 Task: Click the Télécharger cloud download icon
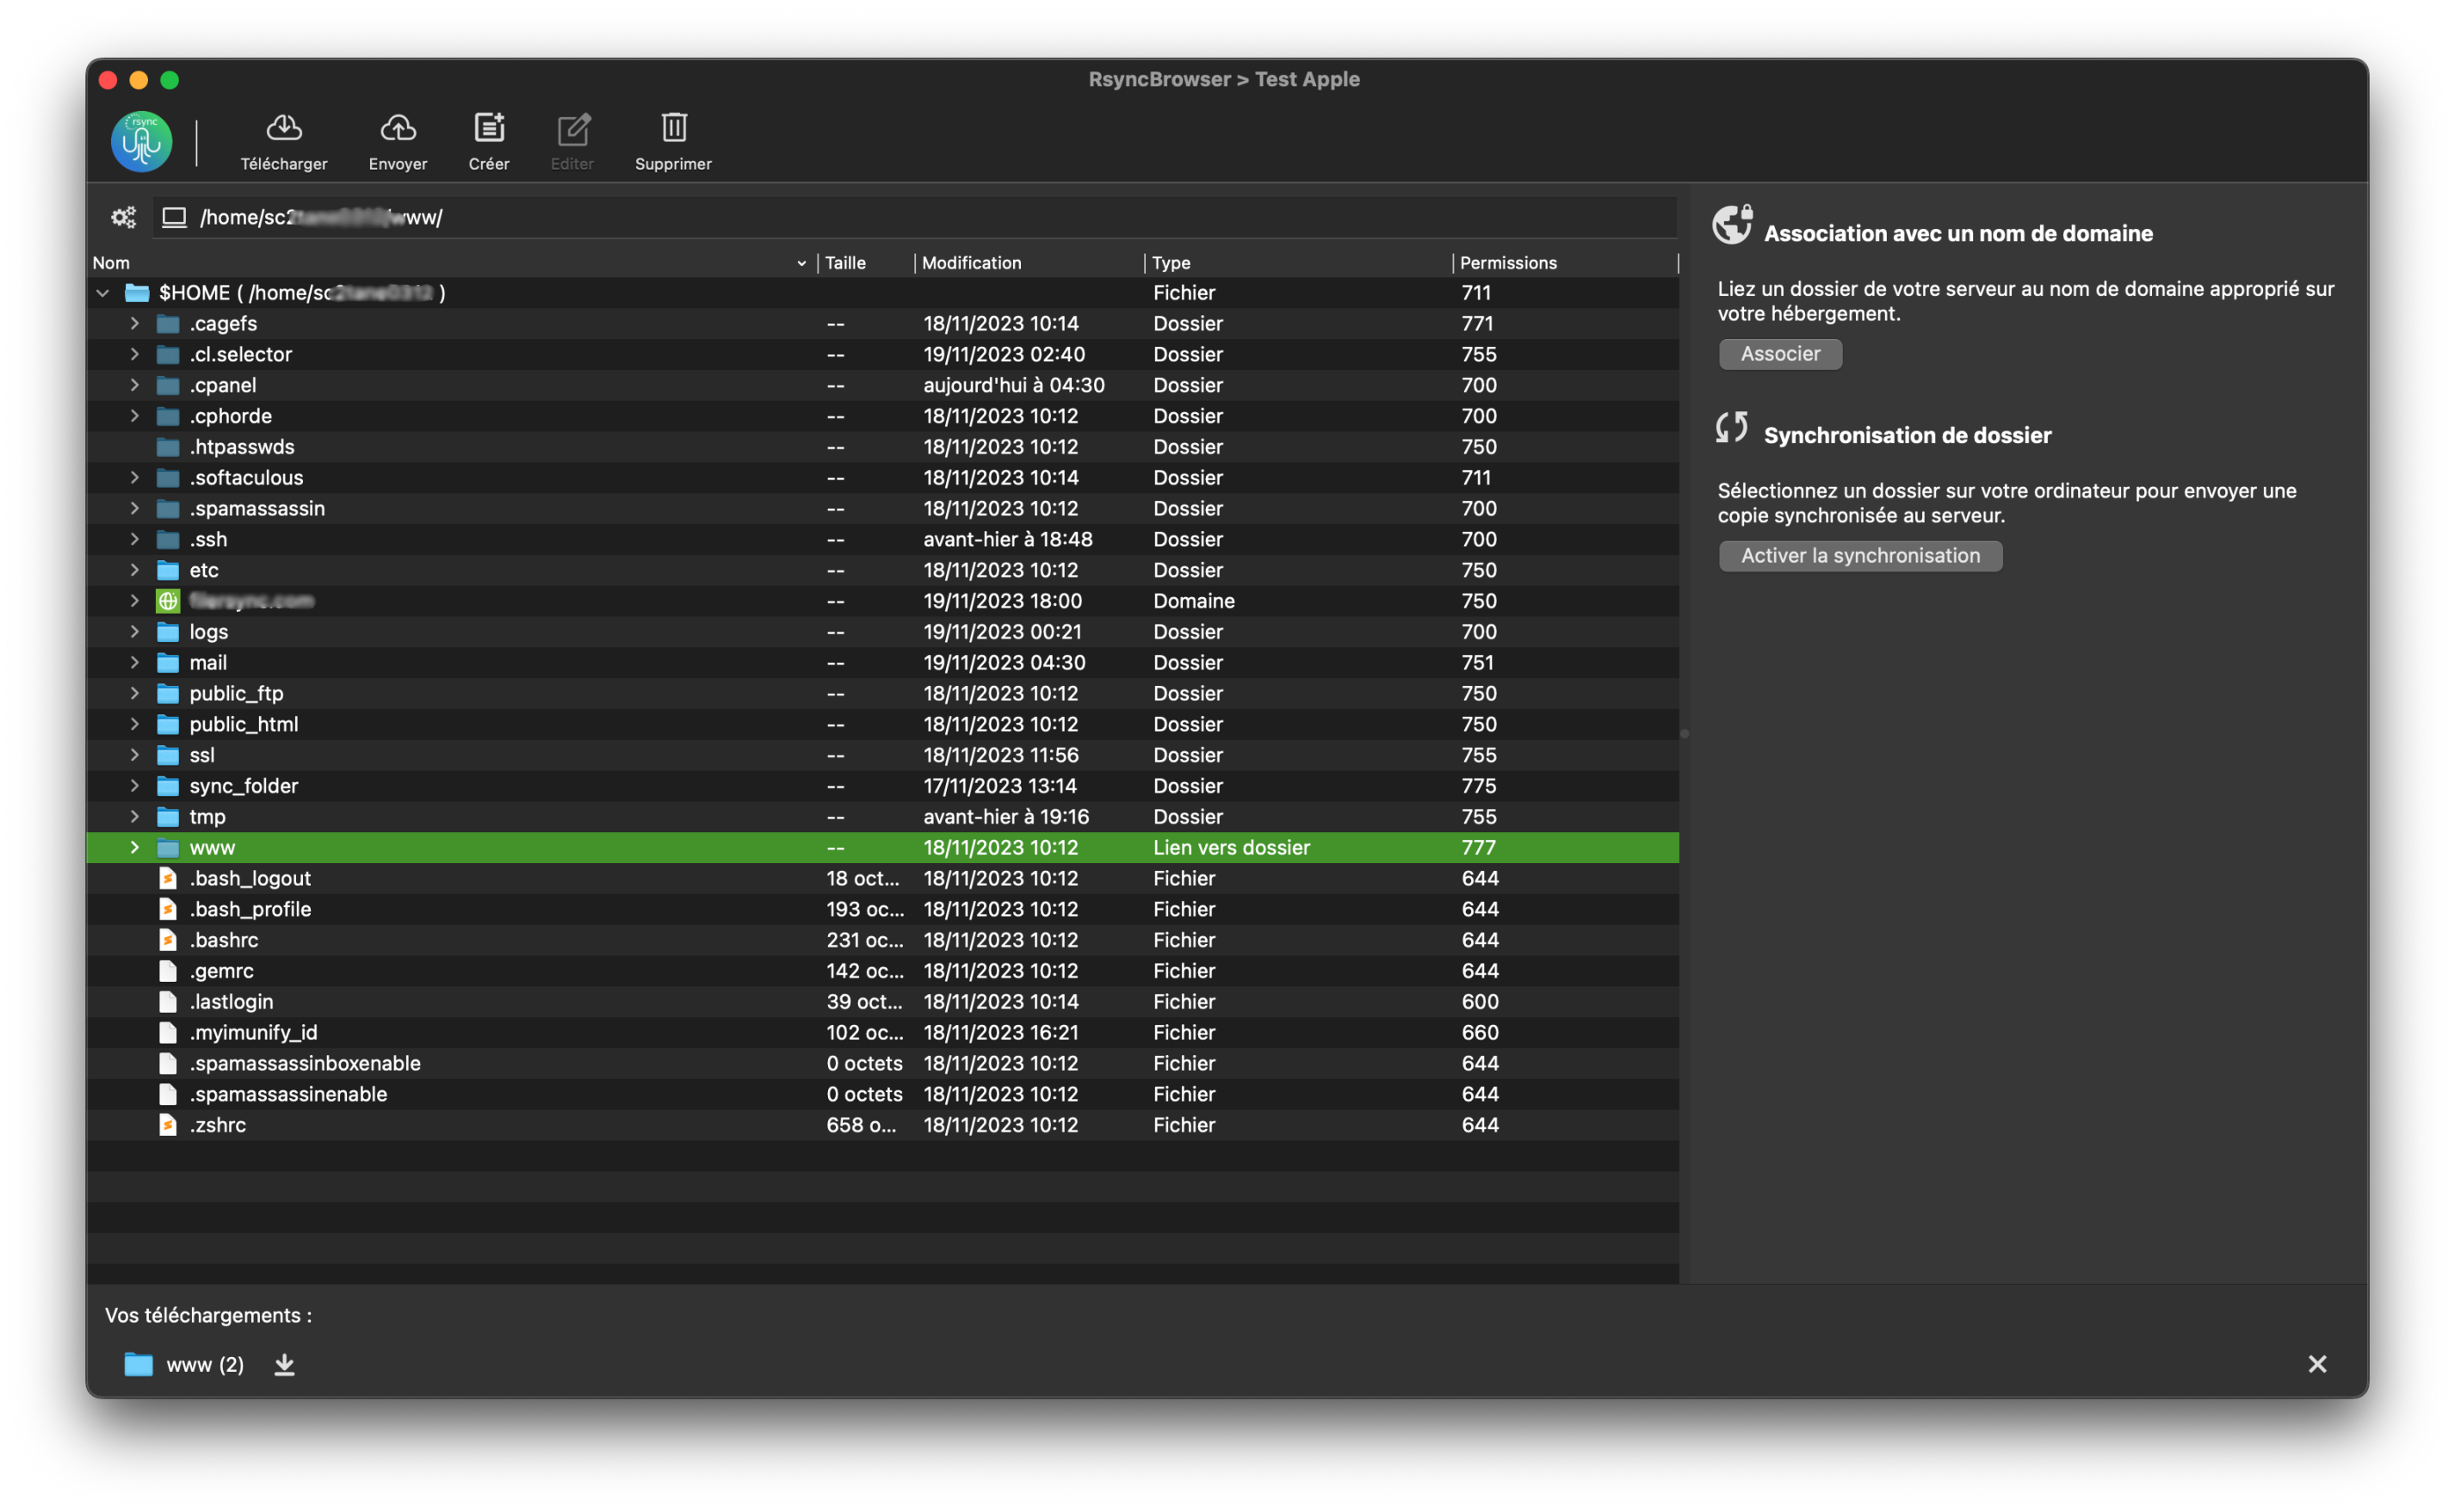pyautogui.click(x=284, y=128)
